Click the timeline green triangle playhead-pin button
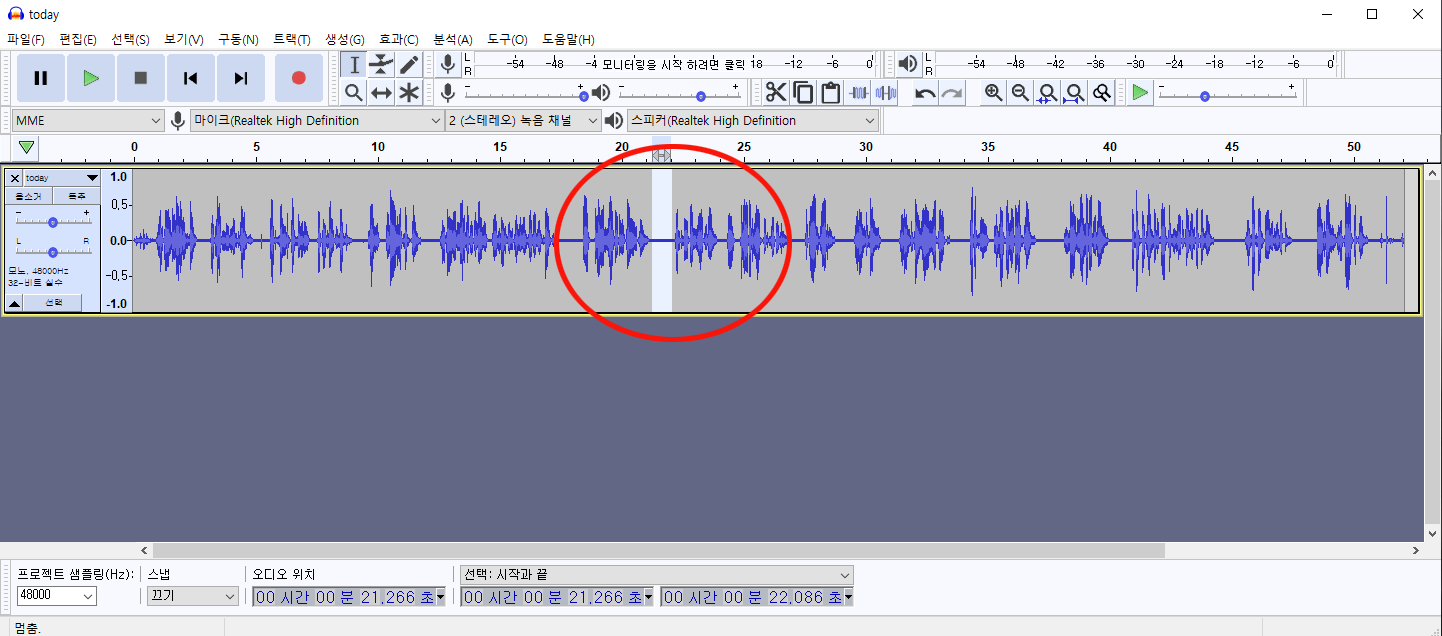Image resolution: width=1442 pixels, height=636 pixels. (x=27, y=148)
